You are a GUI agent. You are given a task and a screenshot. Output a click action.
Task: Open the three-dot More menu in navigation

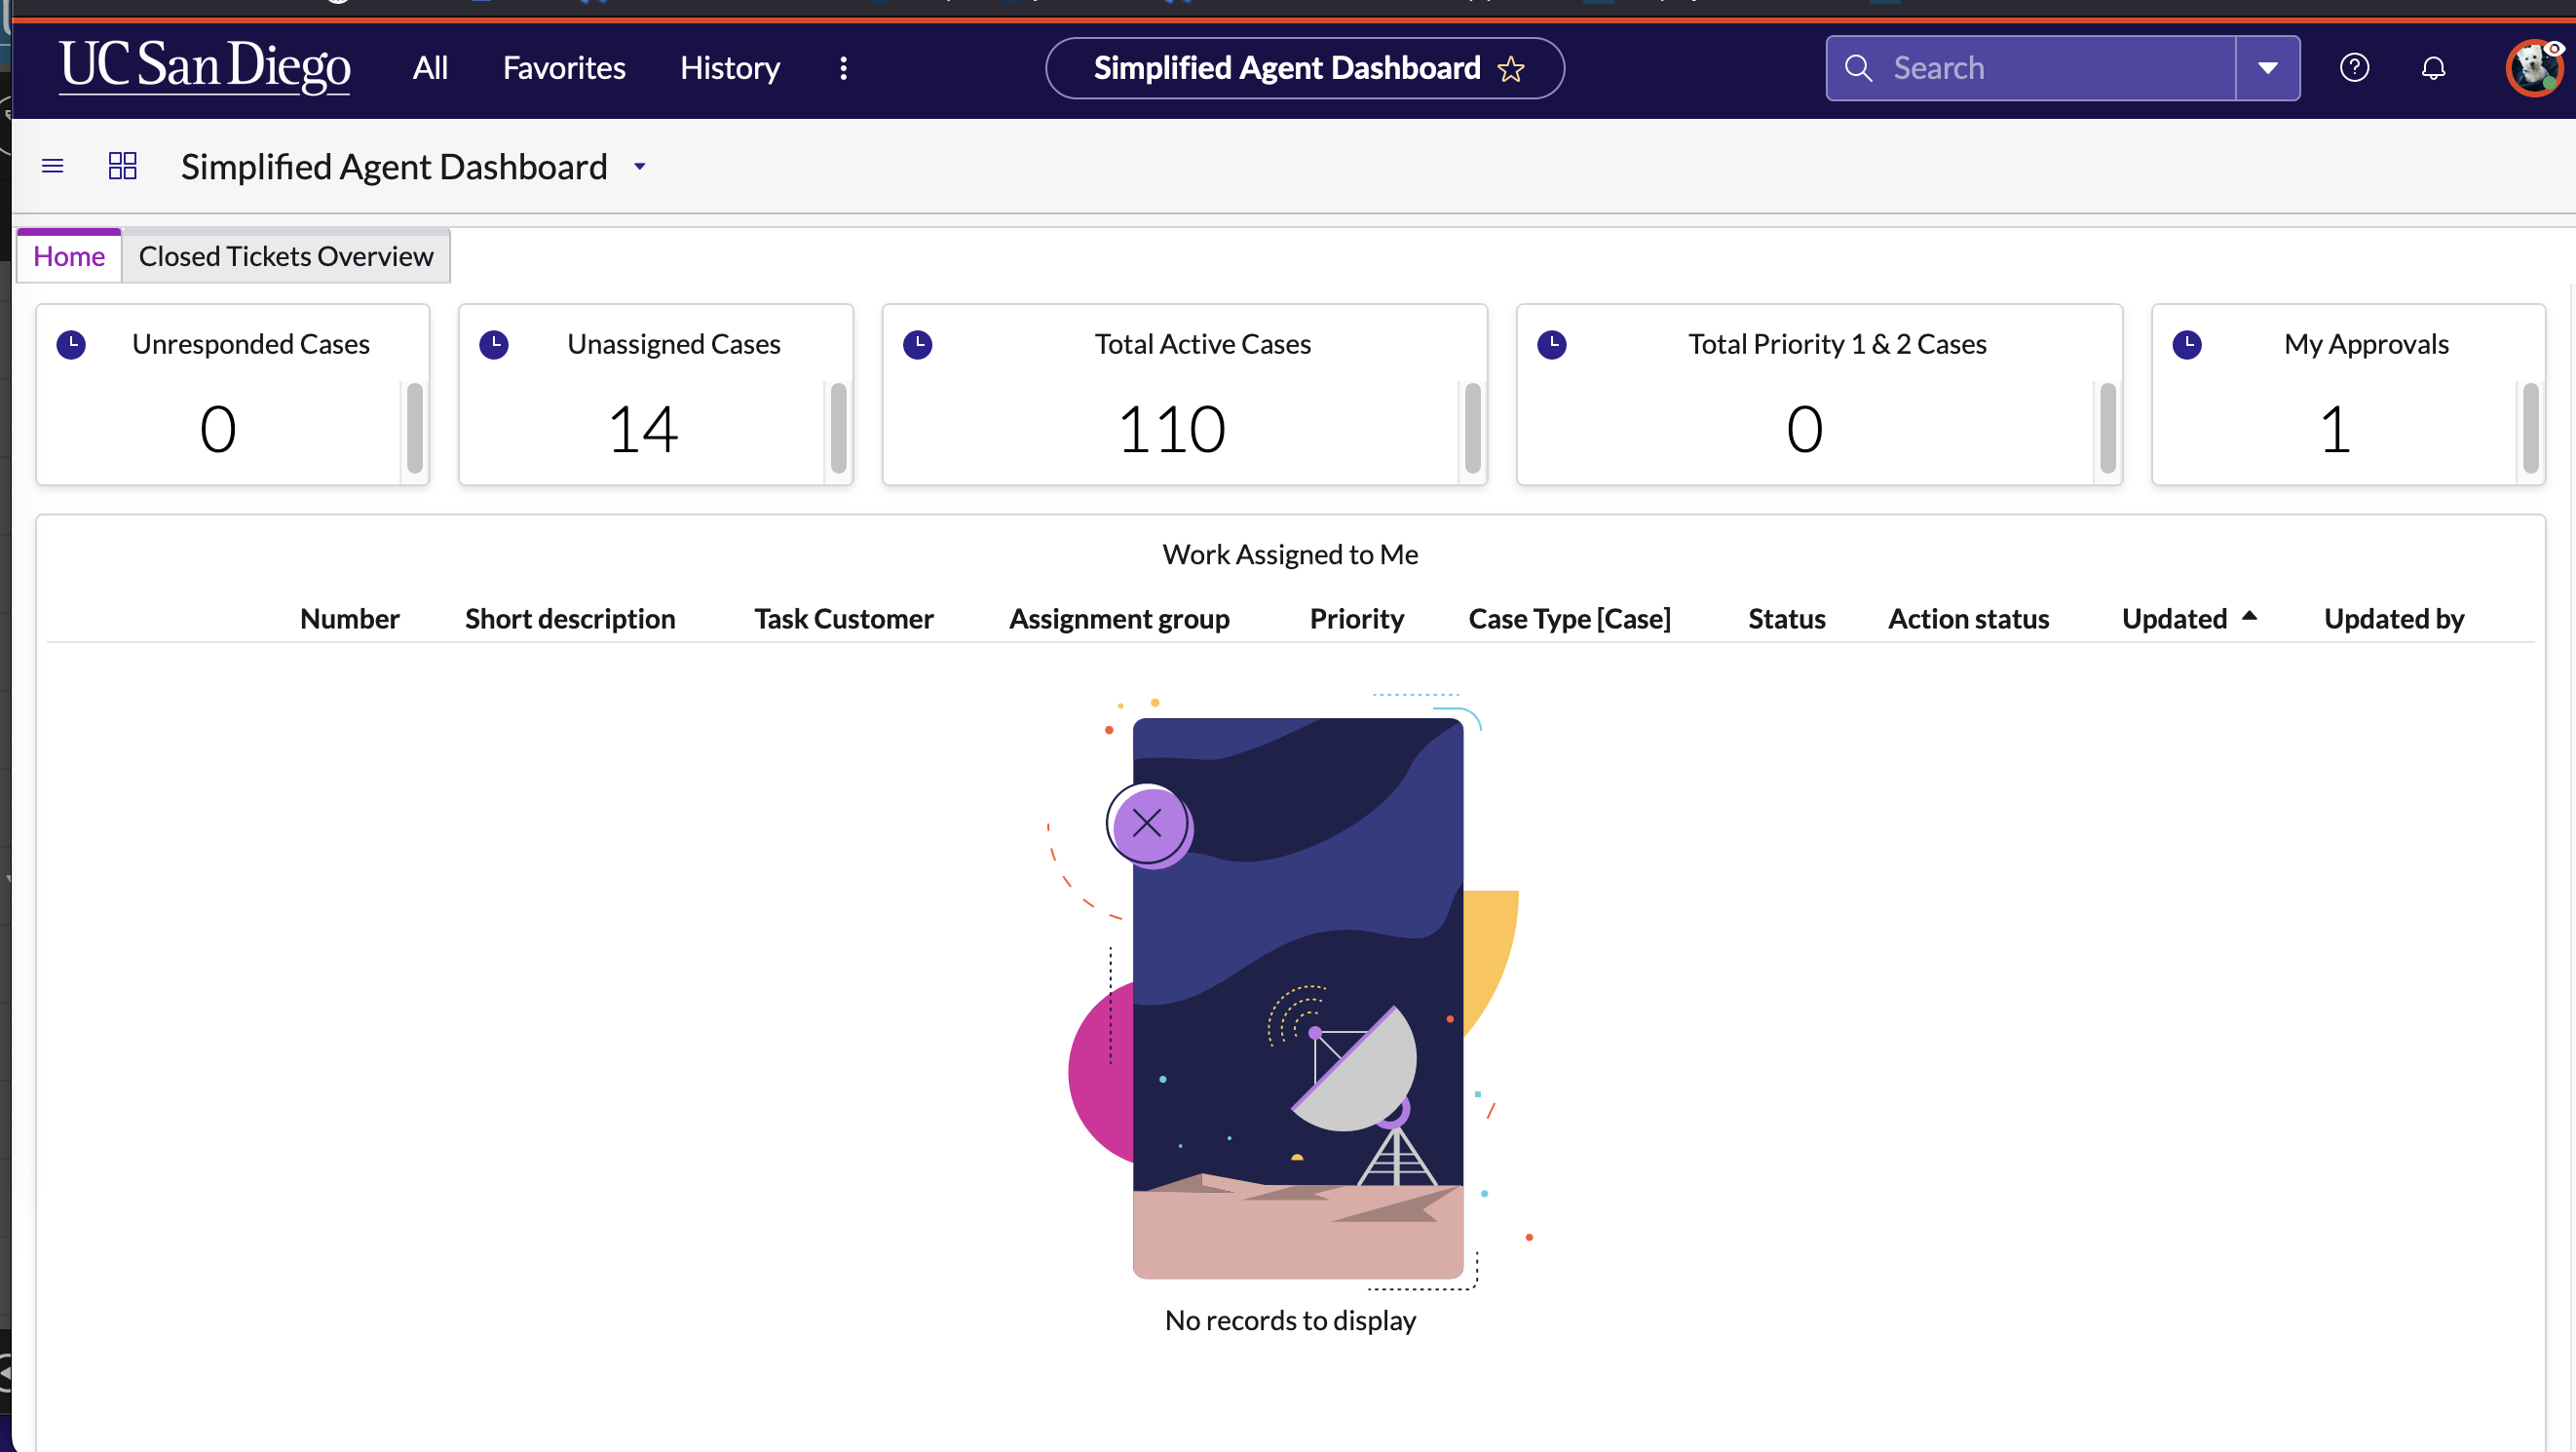point(843,68)
